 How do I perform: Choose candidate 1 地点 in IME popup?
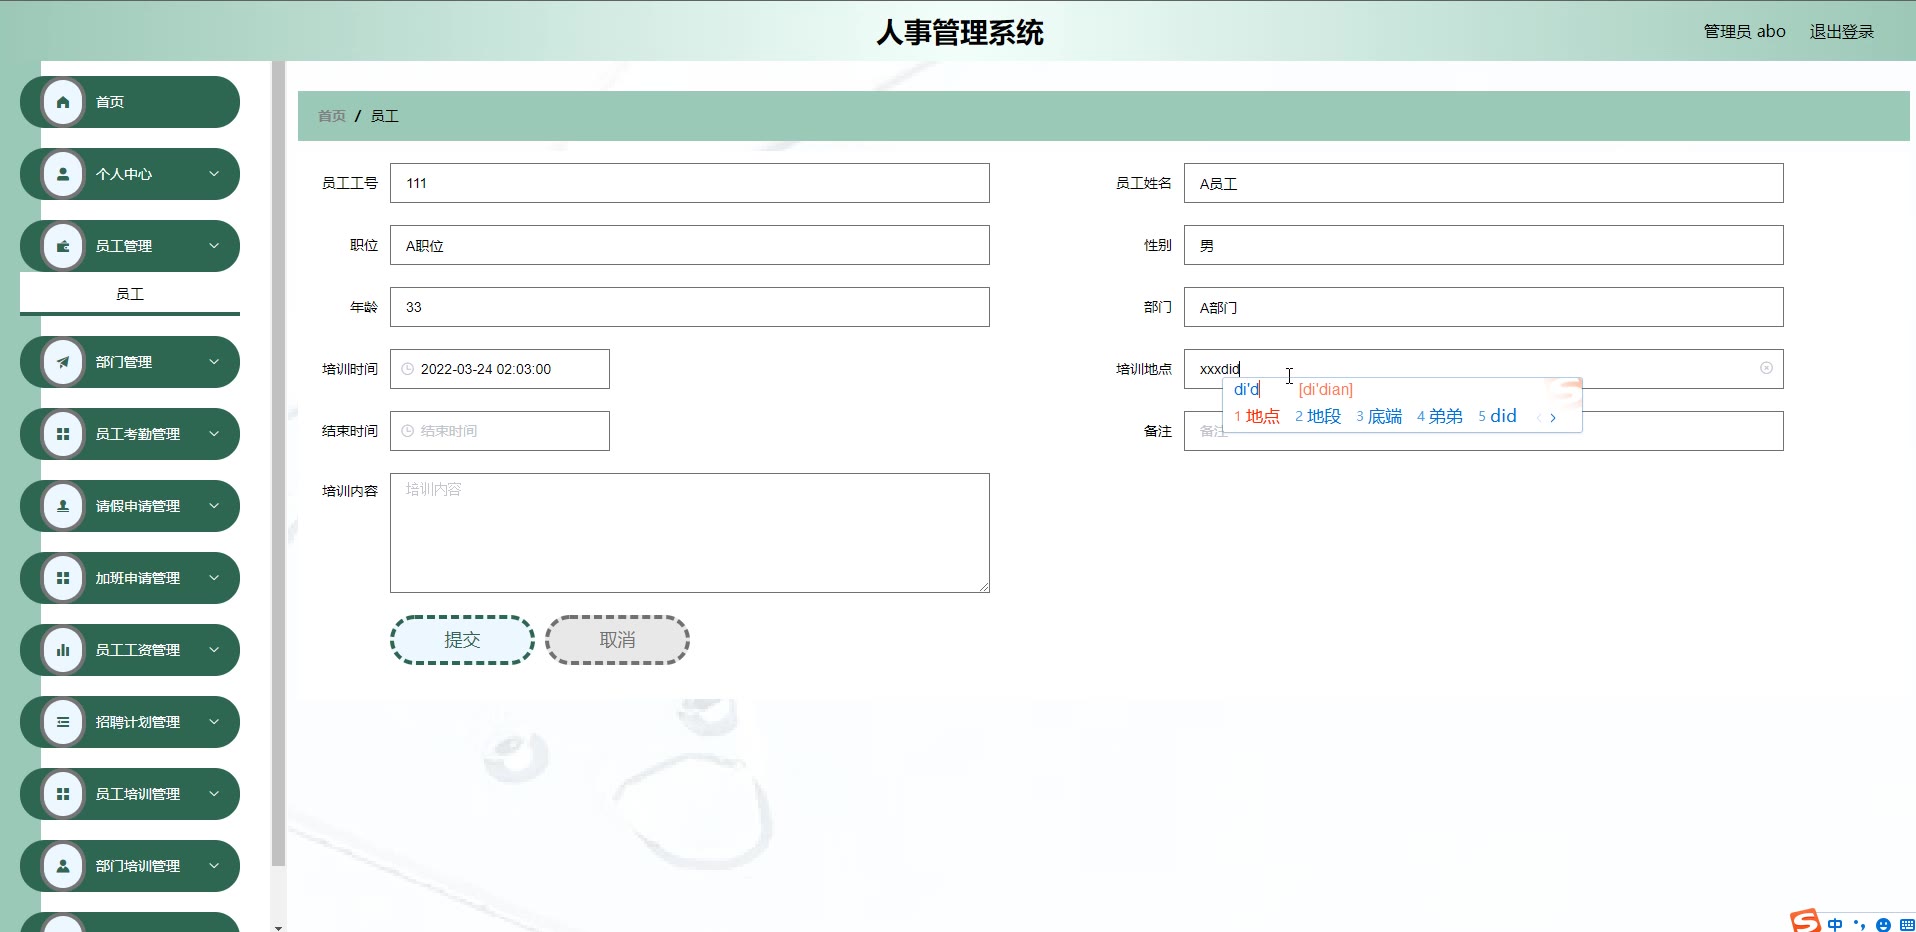tap(1257, 417)
